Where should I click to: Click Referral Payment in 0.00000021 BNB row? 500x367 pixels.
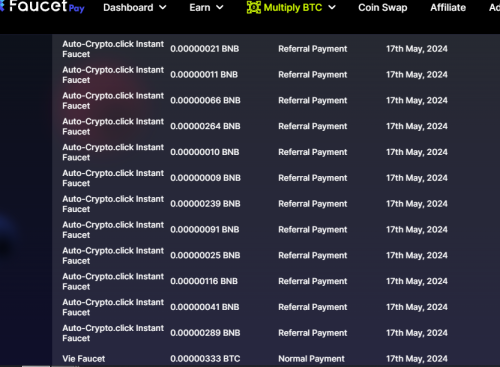tap(313, 49)
